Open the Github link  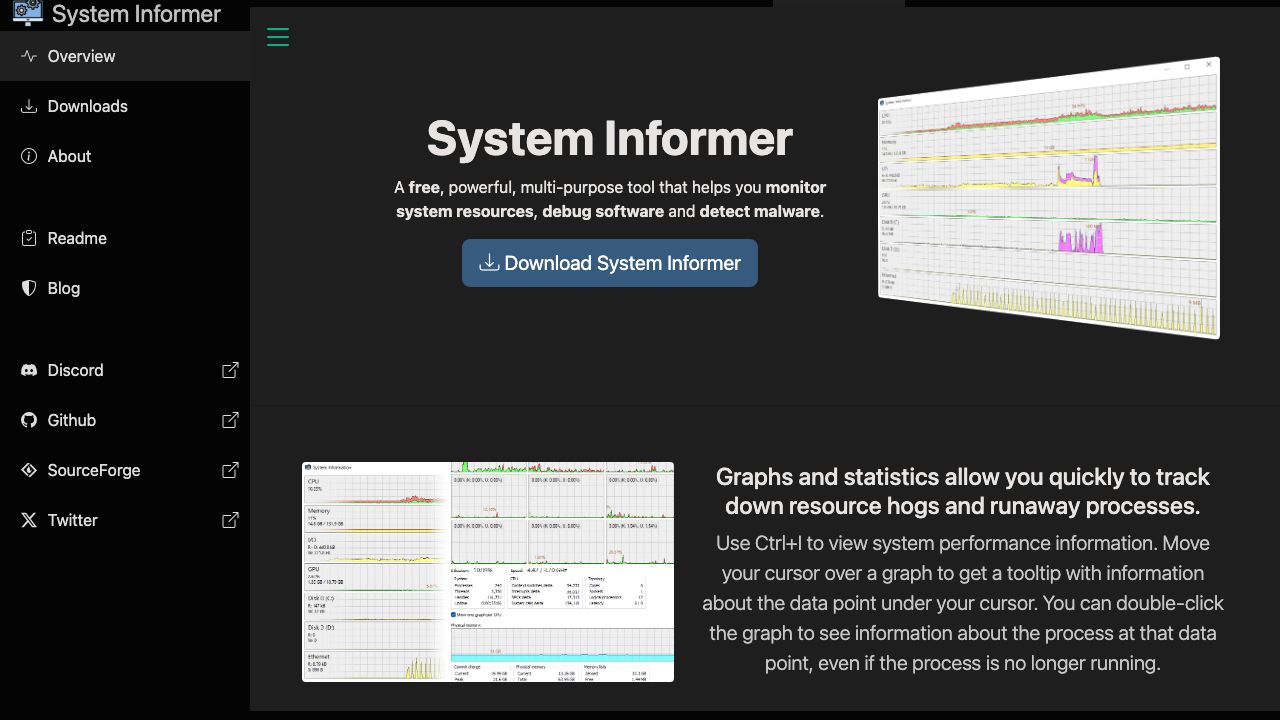125,420
